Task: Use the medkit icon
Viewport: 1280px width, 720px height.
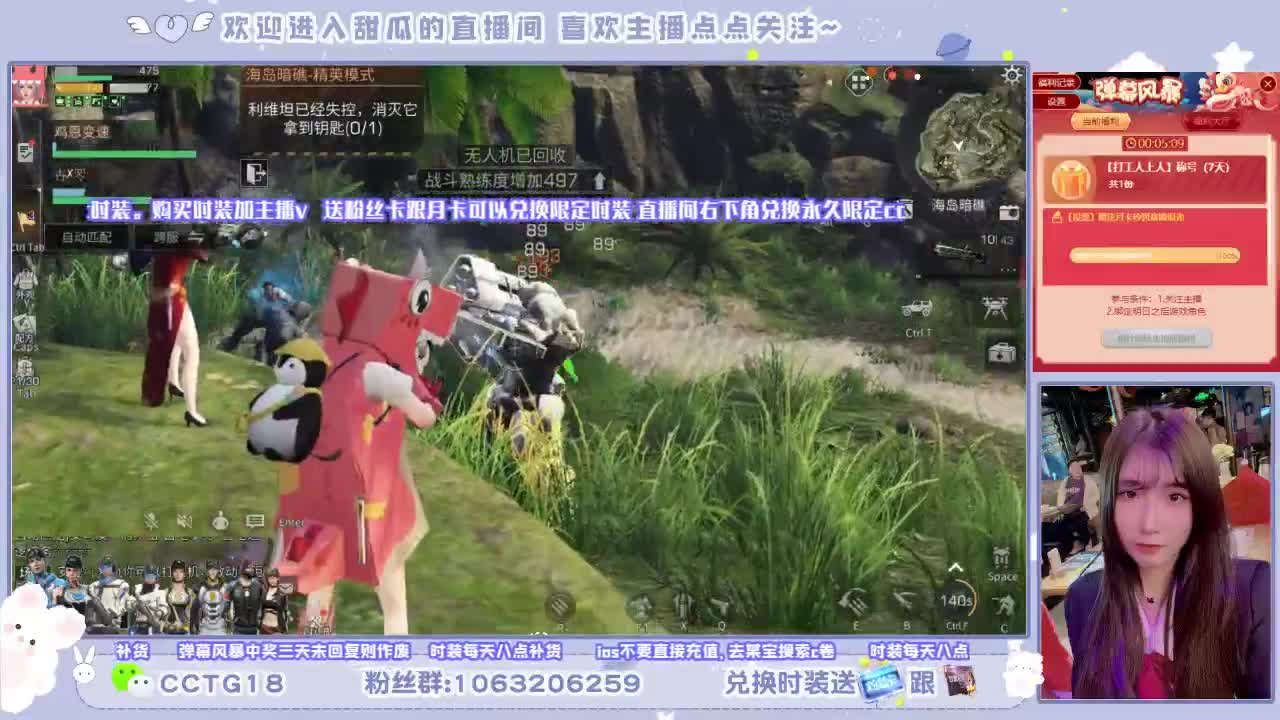Action: pyautogui.click(x=1001, y=353)
